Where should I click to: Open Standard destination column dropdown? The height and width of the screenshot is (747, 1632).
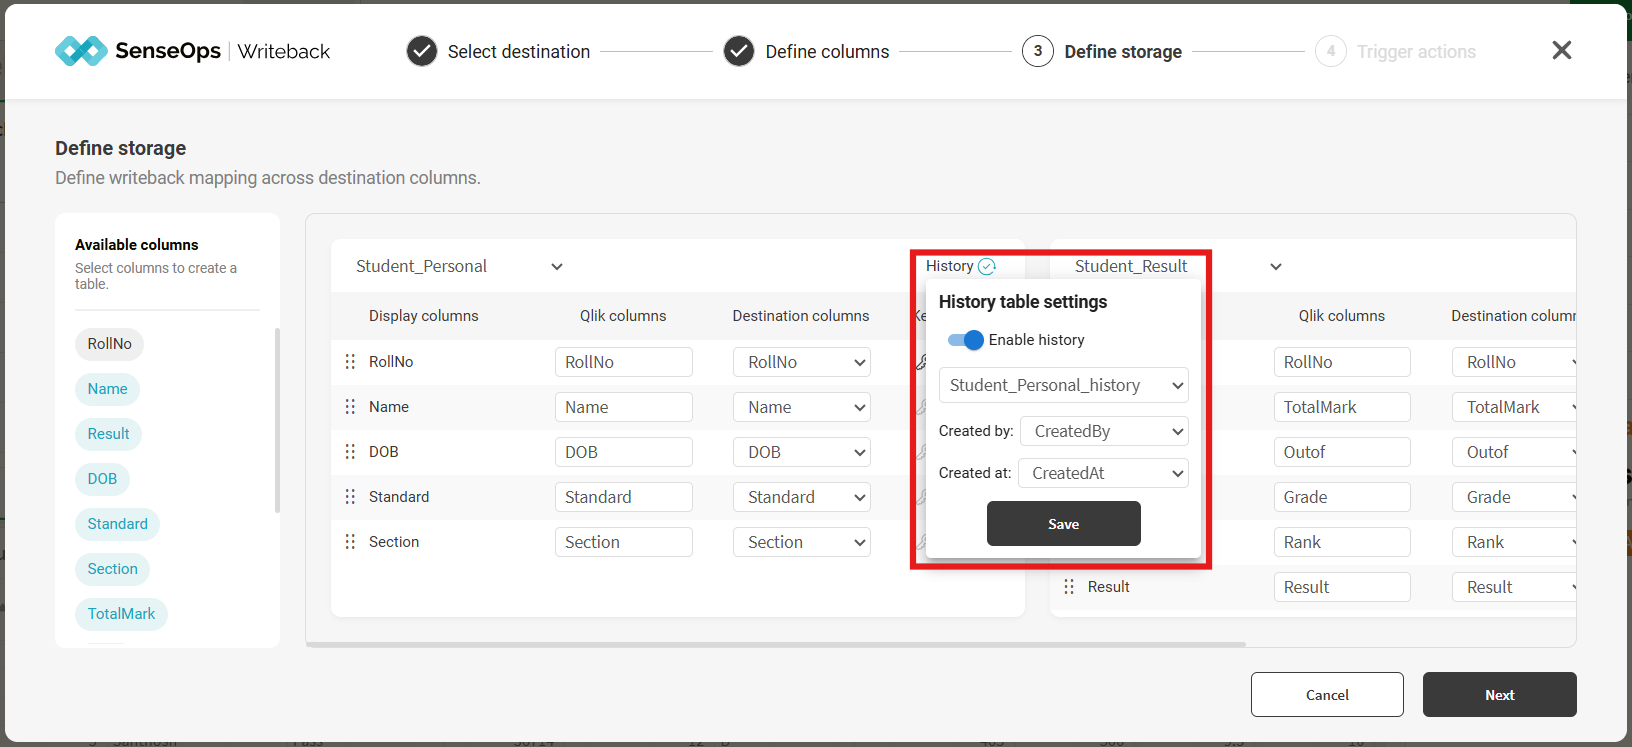coord(802,497)
